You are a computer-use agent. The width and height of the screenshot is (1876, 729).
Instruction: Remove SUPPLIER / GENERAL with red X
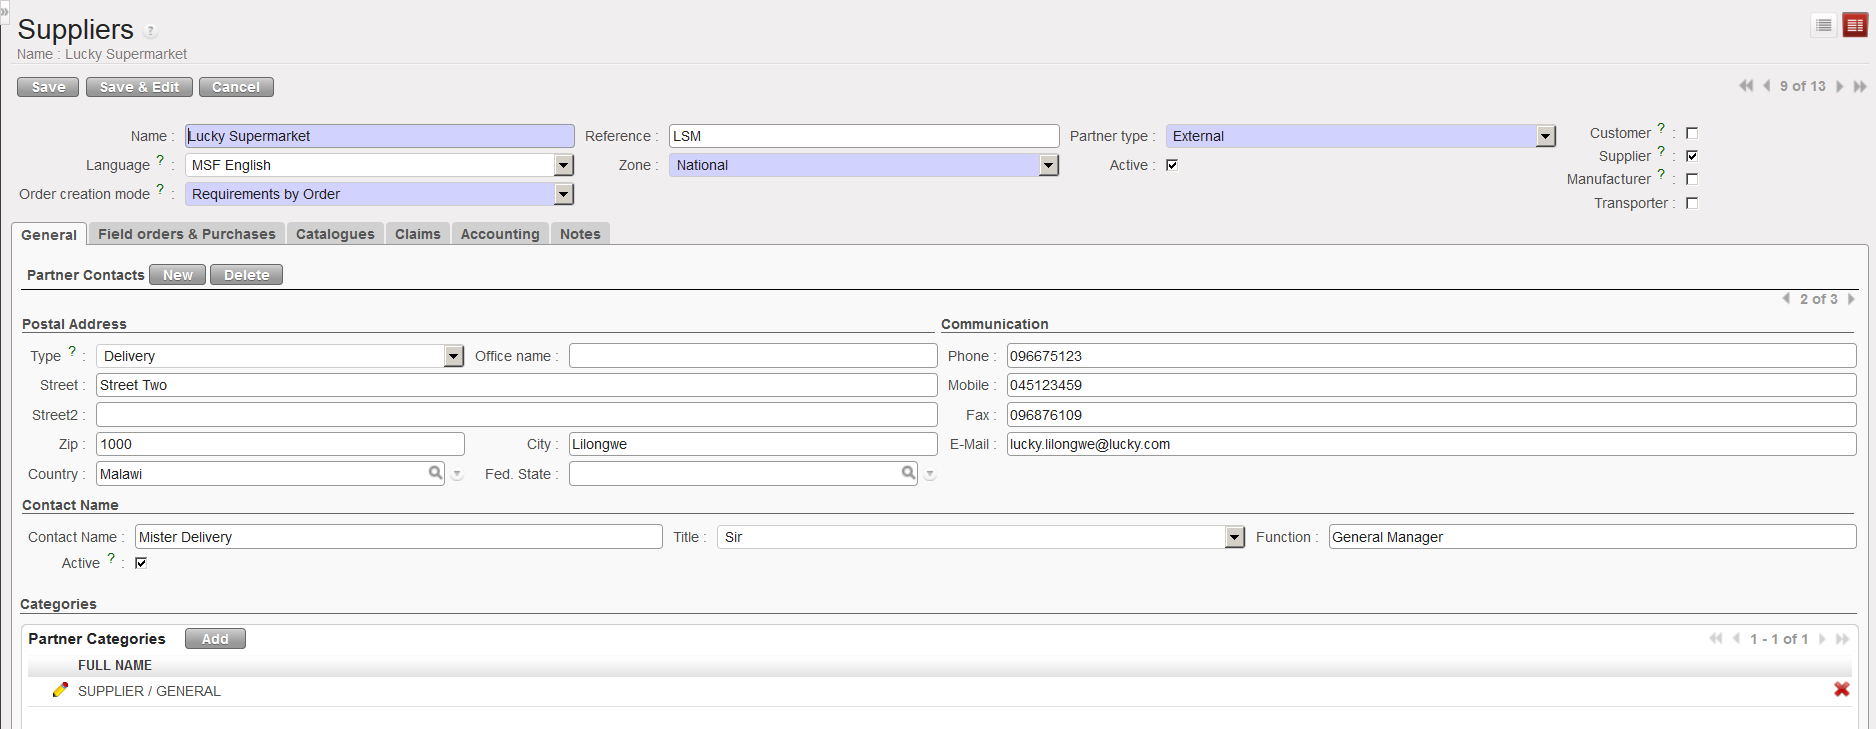click(1841, 689)
